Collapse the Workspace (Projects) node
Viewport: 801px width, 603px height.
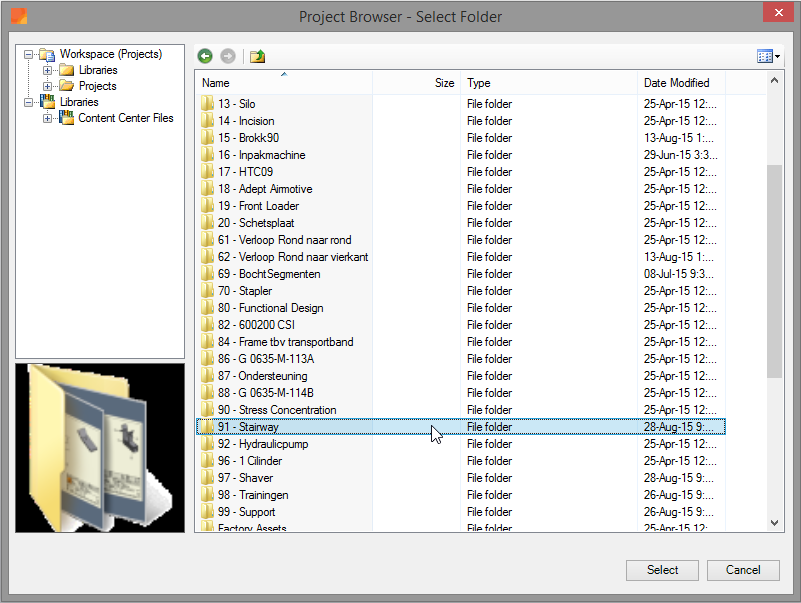[x=28, y=54]
